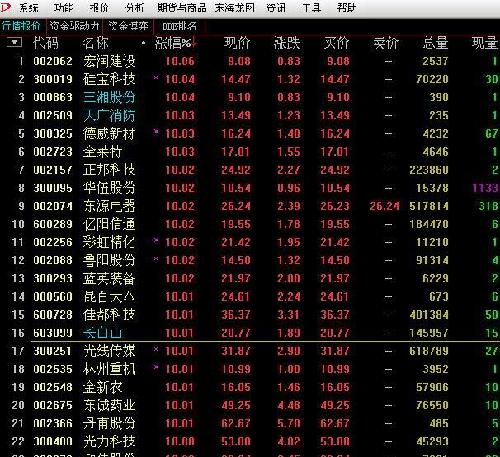Select stock 丹甫股份 in the list
The height and width of the screenshot is (457, 500).
point(109,423)
